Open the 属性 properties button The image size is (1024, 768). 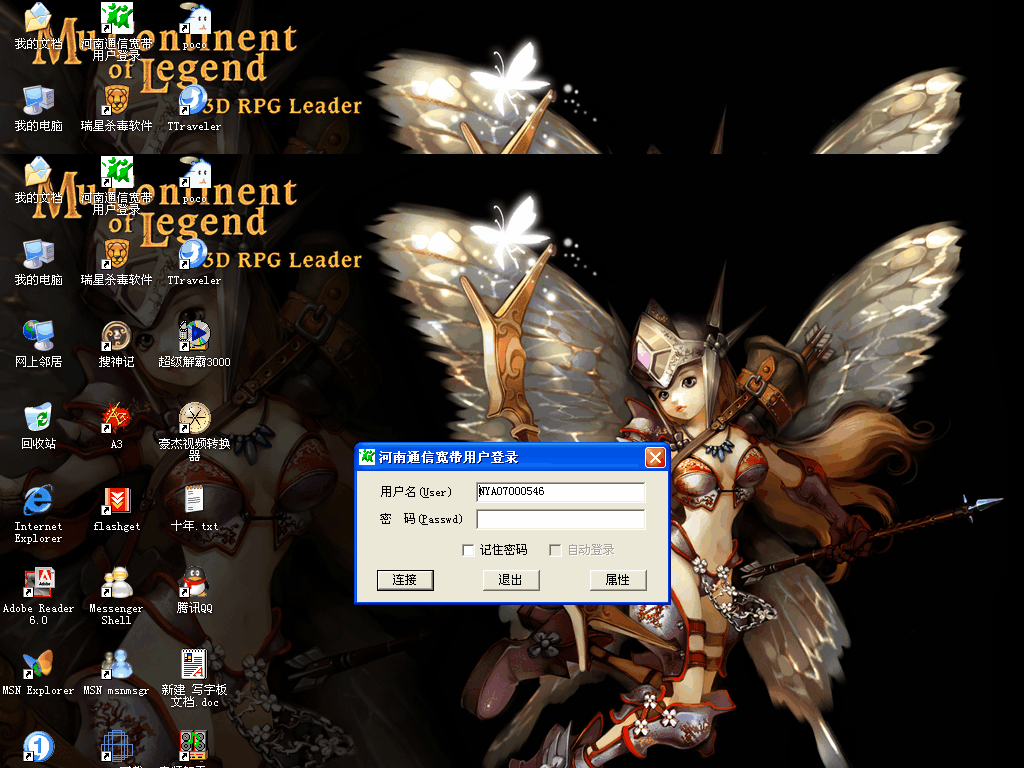pyautogui.click(x=618, y=580)
